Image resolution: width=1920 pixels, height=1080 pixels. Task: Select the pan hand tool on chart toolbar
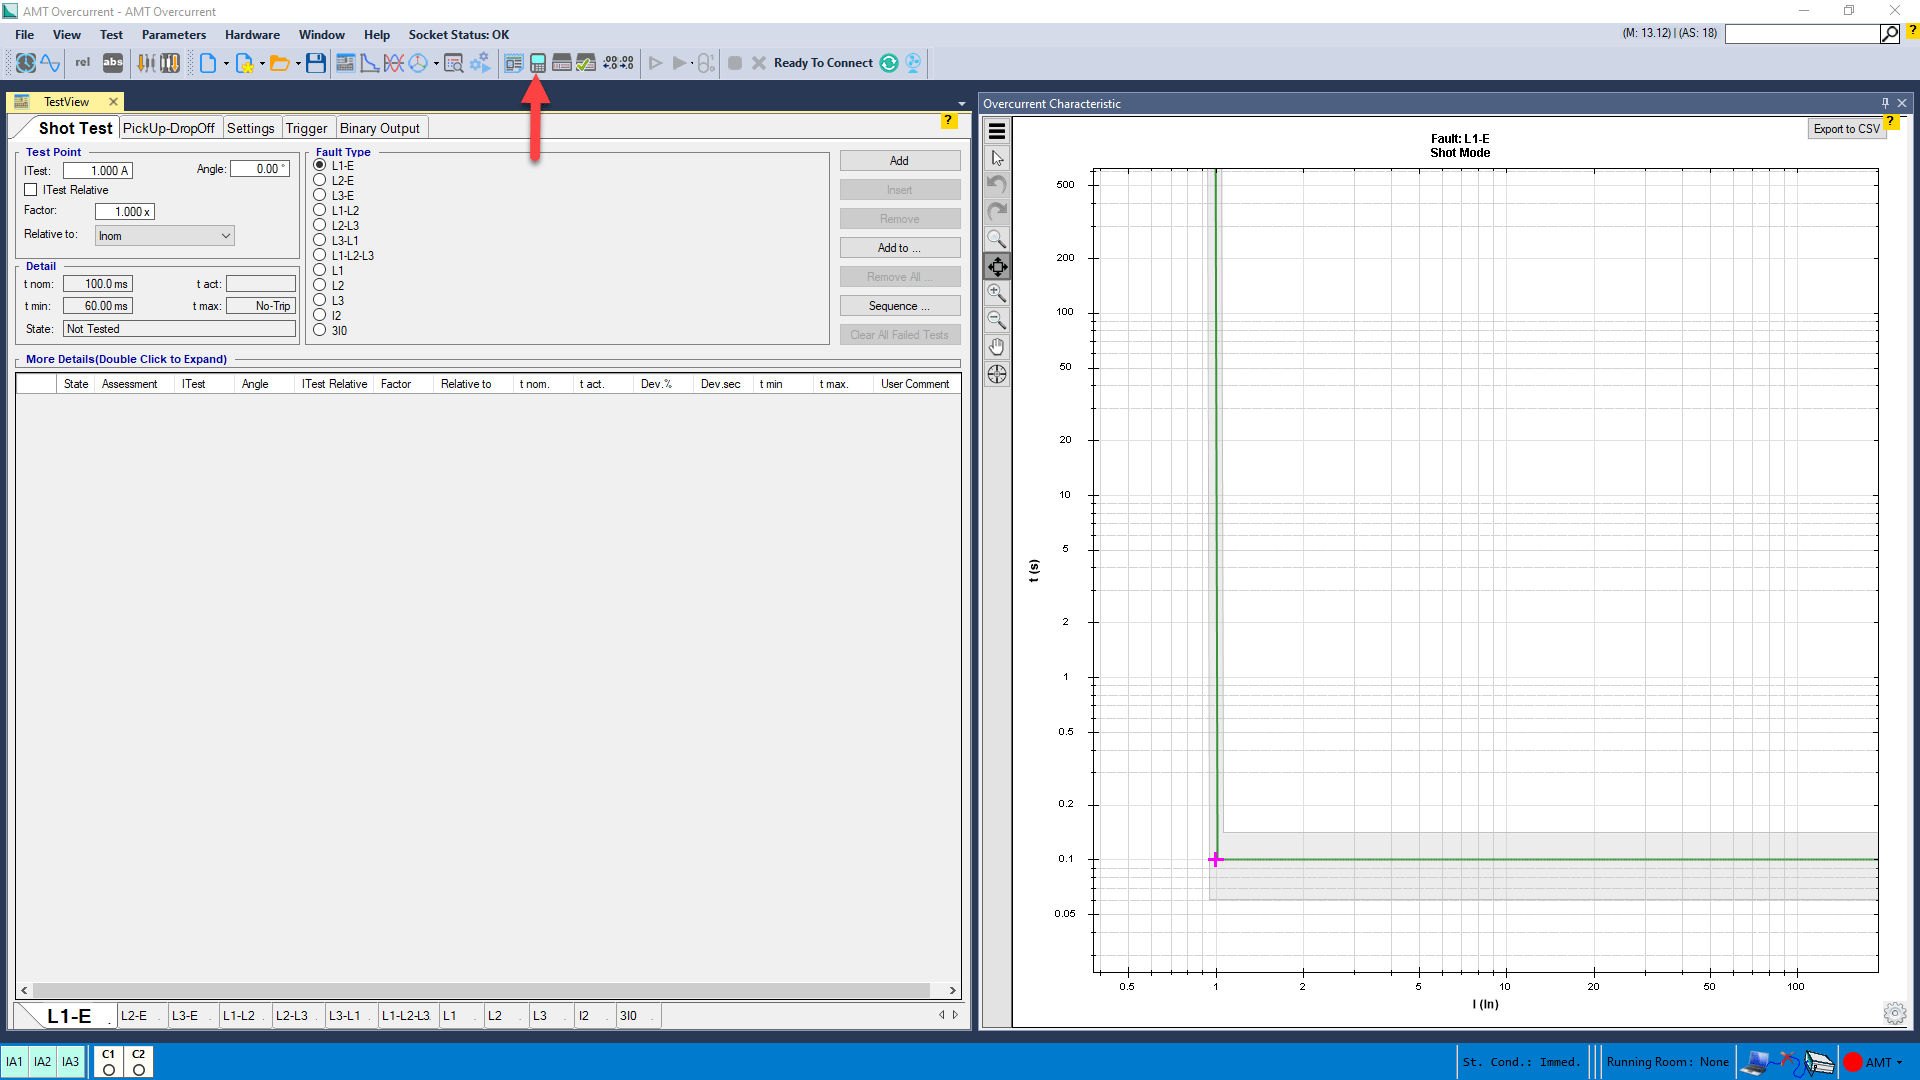click(x=997, y=347)
